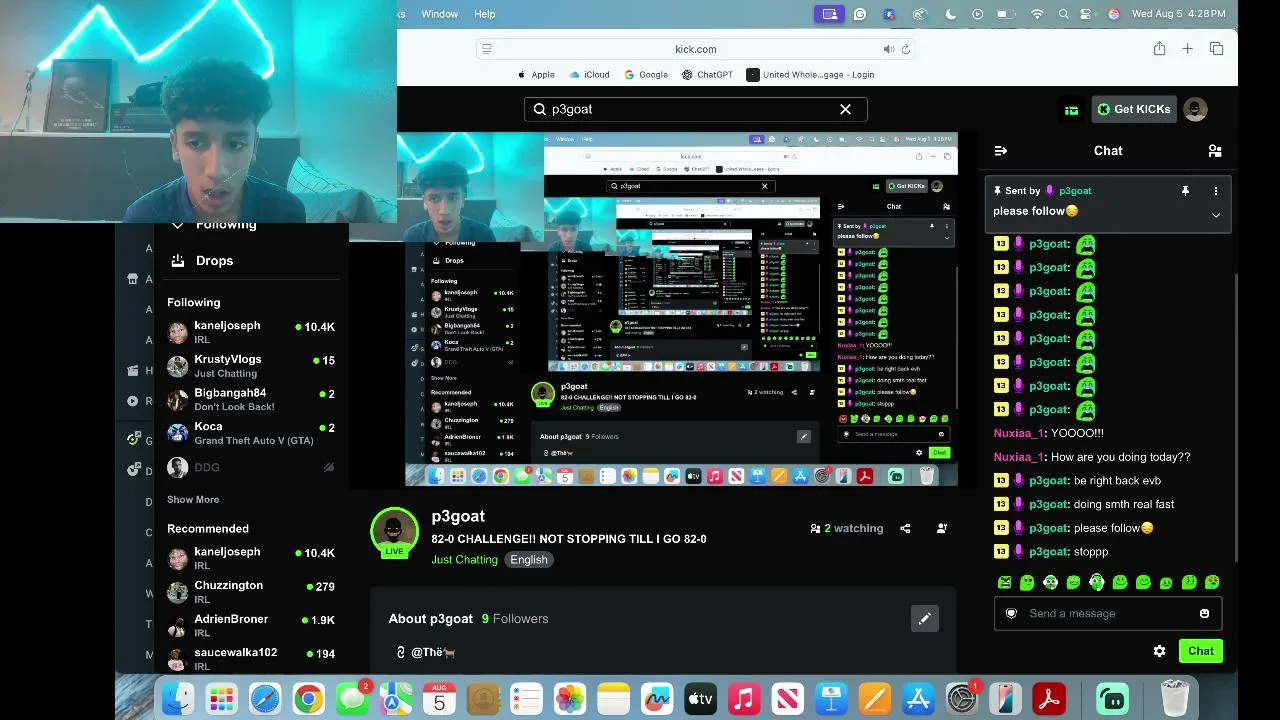Open the Apple bookmark
The image size is (1280, 720).
536,75
